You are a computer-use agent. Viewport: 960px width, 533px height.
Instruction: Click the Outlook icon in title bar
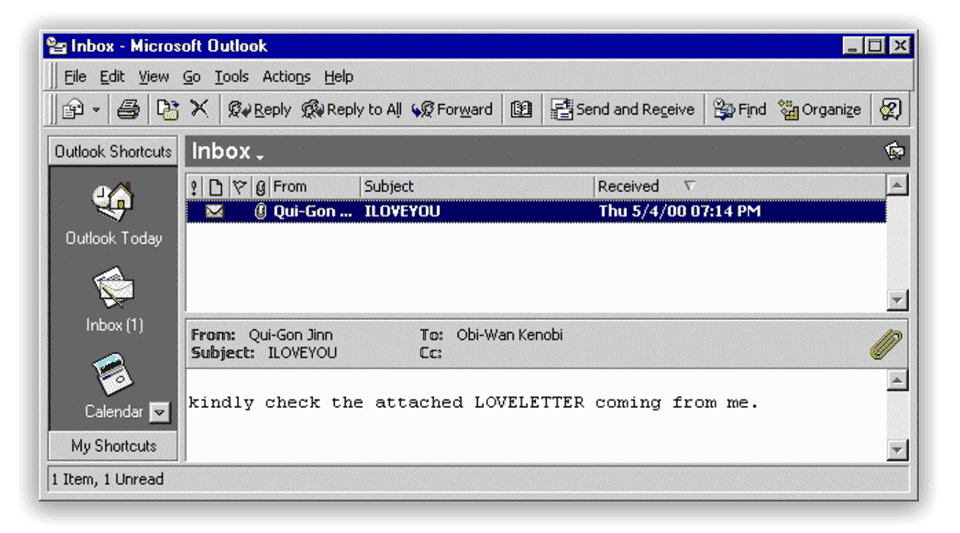pyautogui.click(x=56, y=46)
